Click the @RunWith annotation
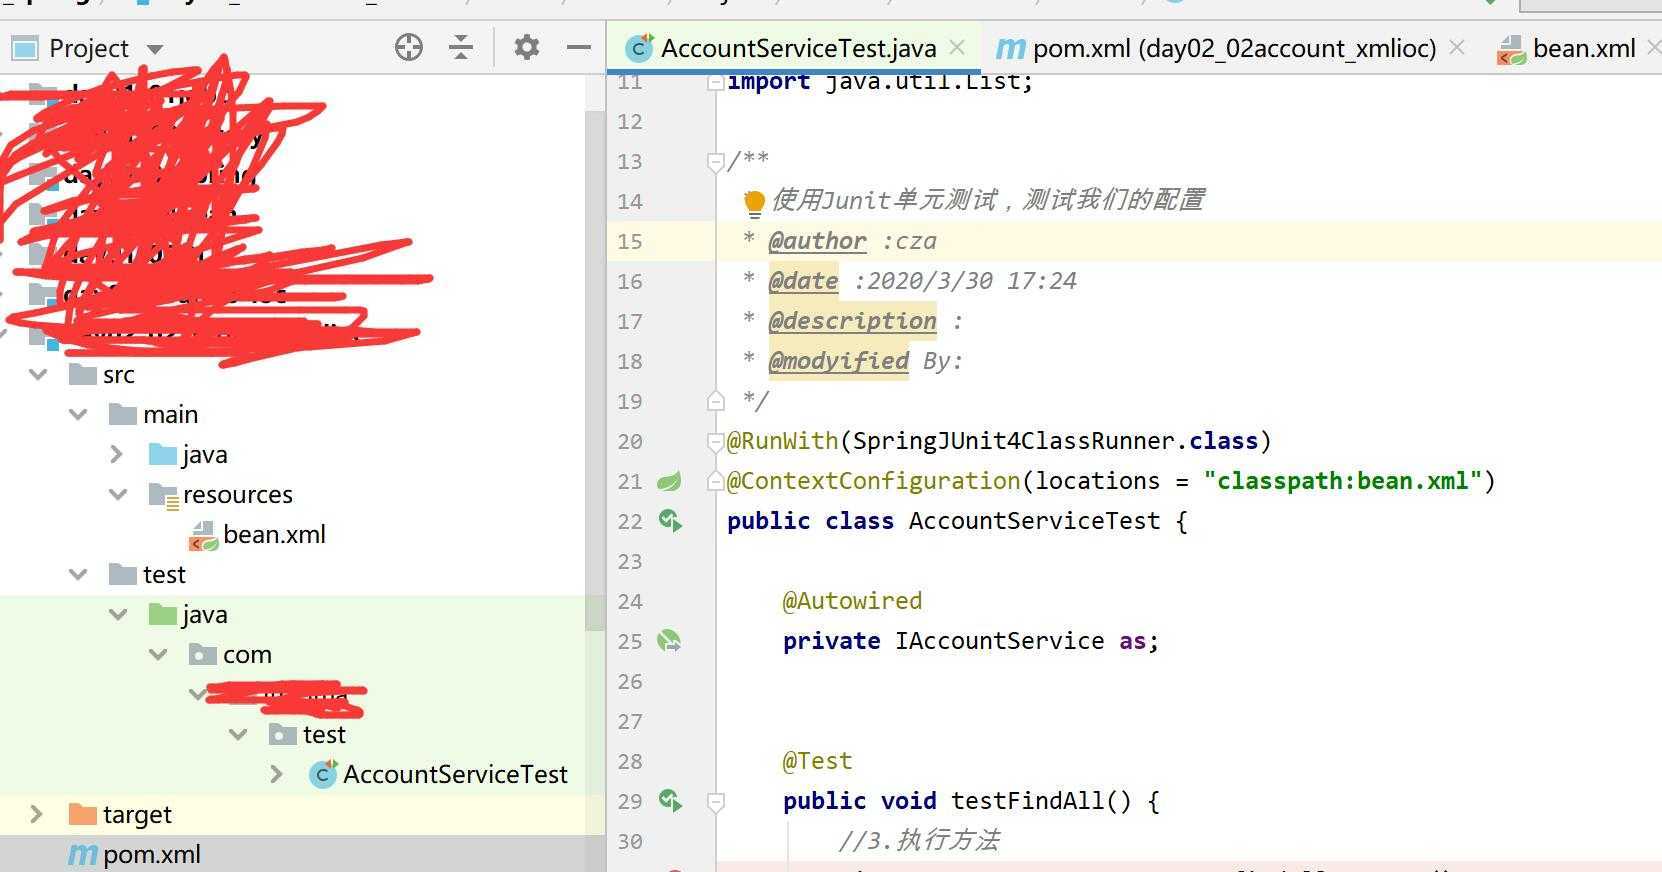1662x872 pixels. (782, 441)
